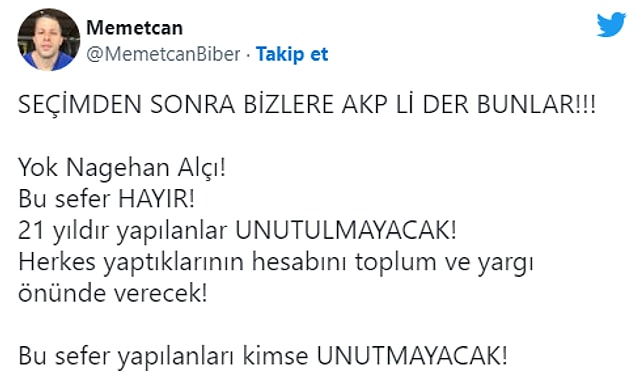The image size is (635, 381).
Task: Click the word hesabını in the tweet
Action: point(299,262)
